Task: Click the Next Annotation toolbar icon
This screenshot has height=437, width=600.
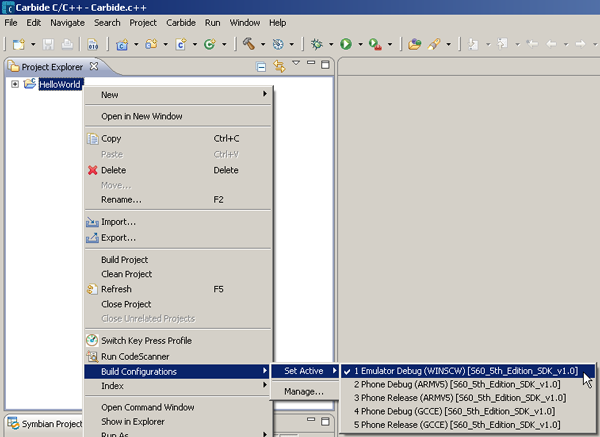Action: pyautogui.click(x=473, y=44)
